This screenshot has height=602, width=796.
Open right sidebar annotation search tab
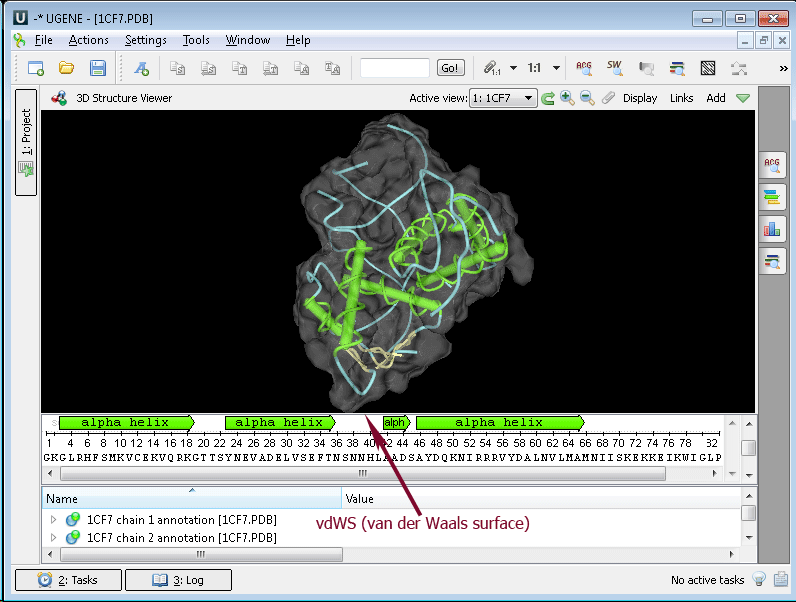click(772, 262)
